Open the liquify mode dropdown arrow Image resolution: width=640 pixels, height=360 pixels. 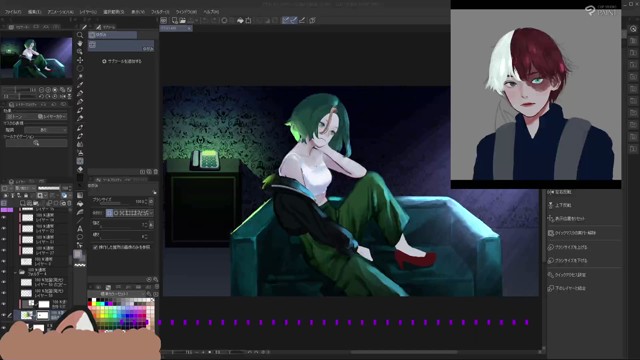tap(151, 213)
